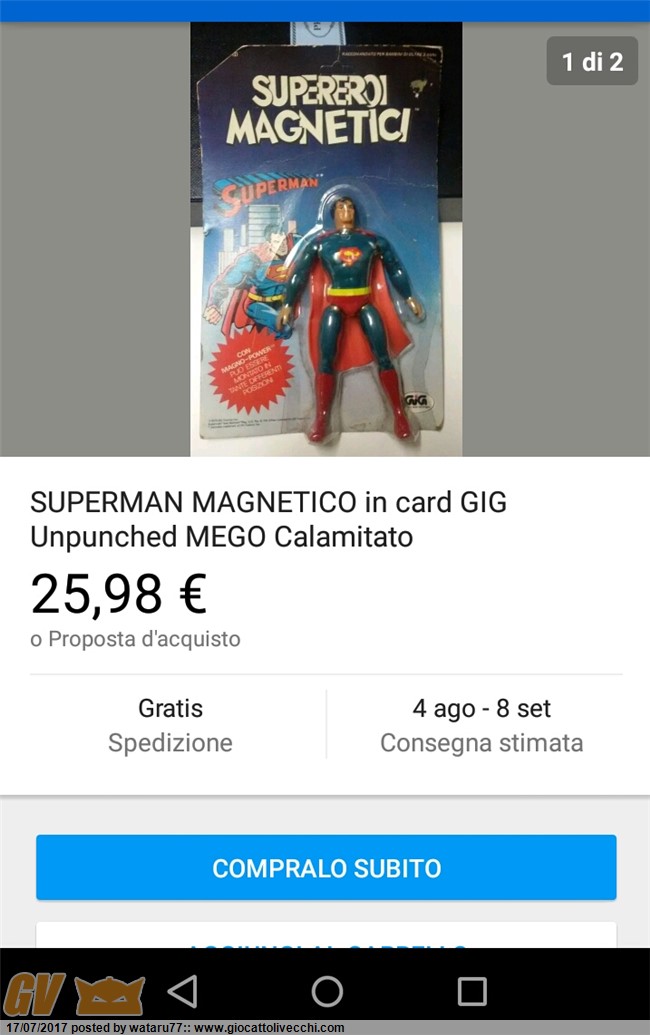This screenshot has height=1035, width=650.
Task: Open recent apps with the square icon
Action: pyautogui.click(x=472, y=991)
